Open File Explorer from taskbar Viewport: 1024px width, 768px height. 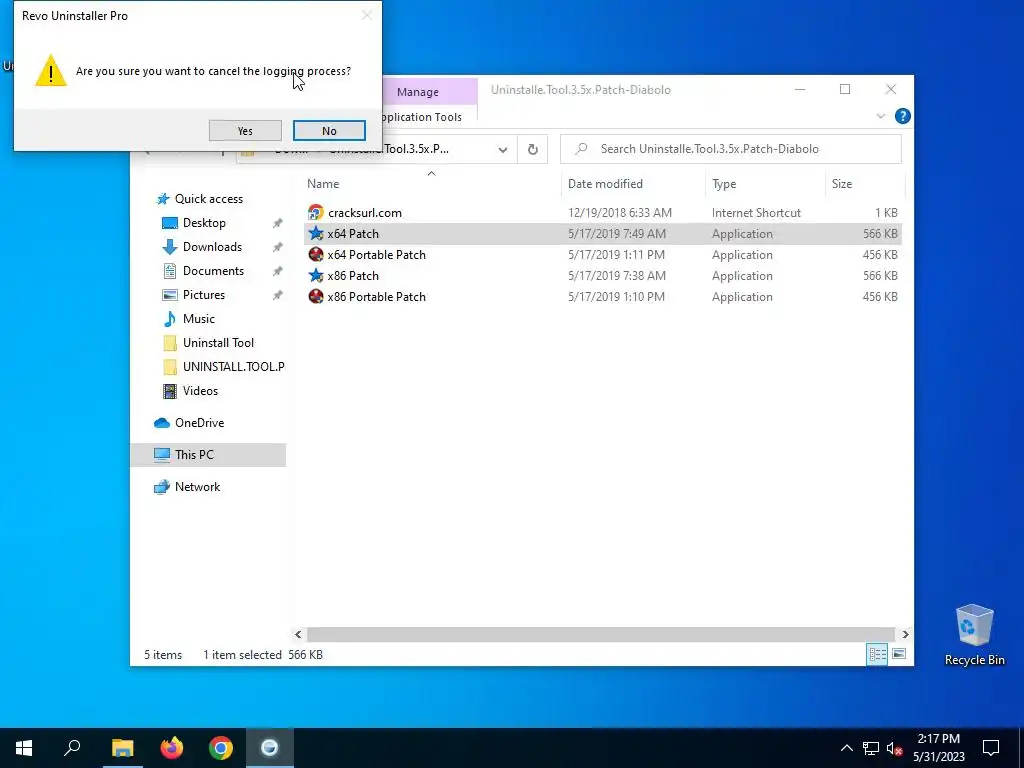point(123,748)
